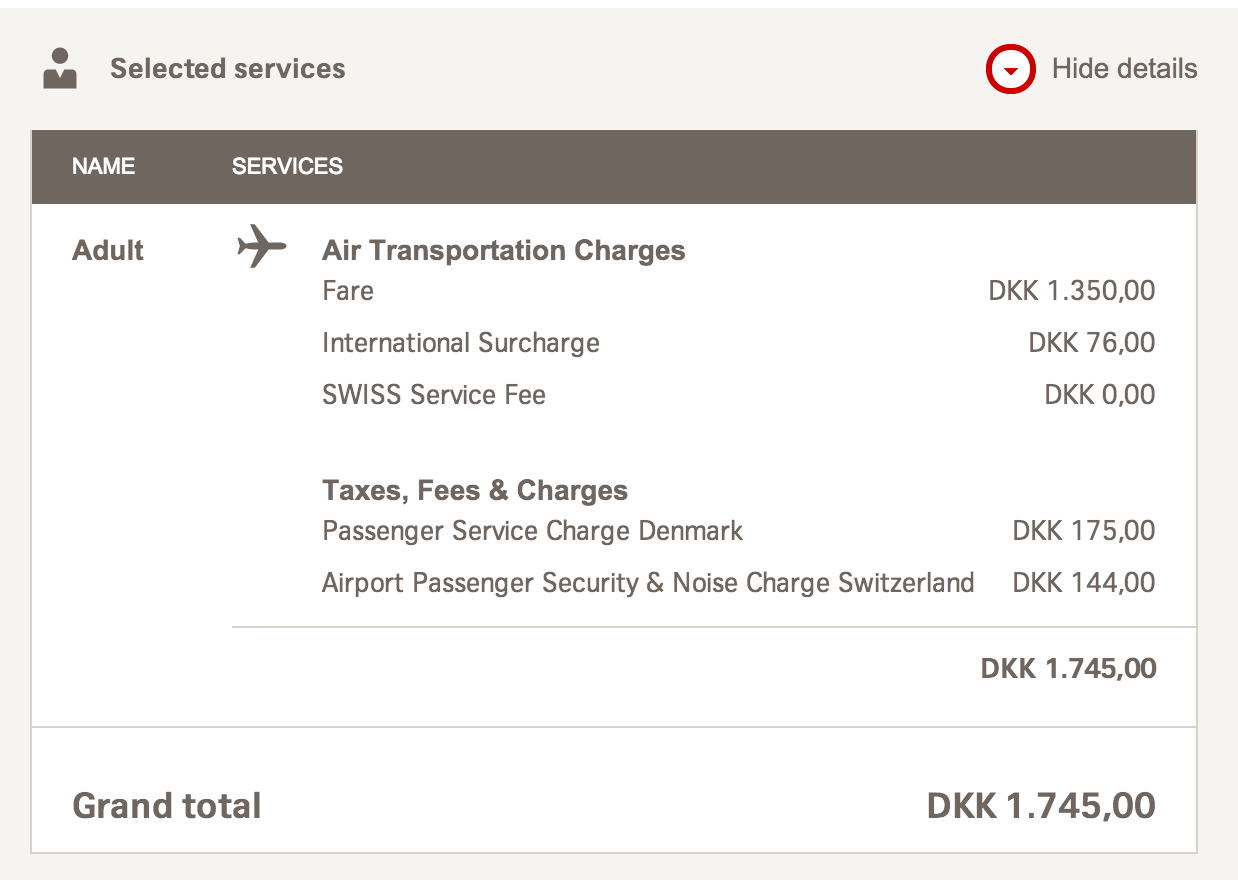This screenshot has height=880, width=1238.
Task: Select the Taxes, Fees & Charges heading
Action: [x=475, y=490]
